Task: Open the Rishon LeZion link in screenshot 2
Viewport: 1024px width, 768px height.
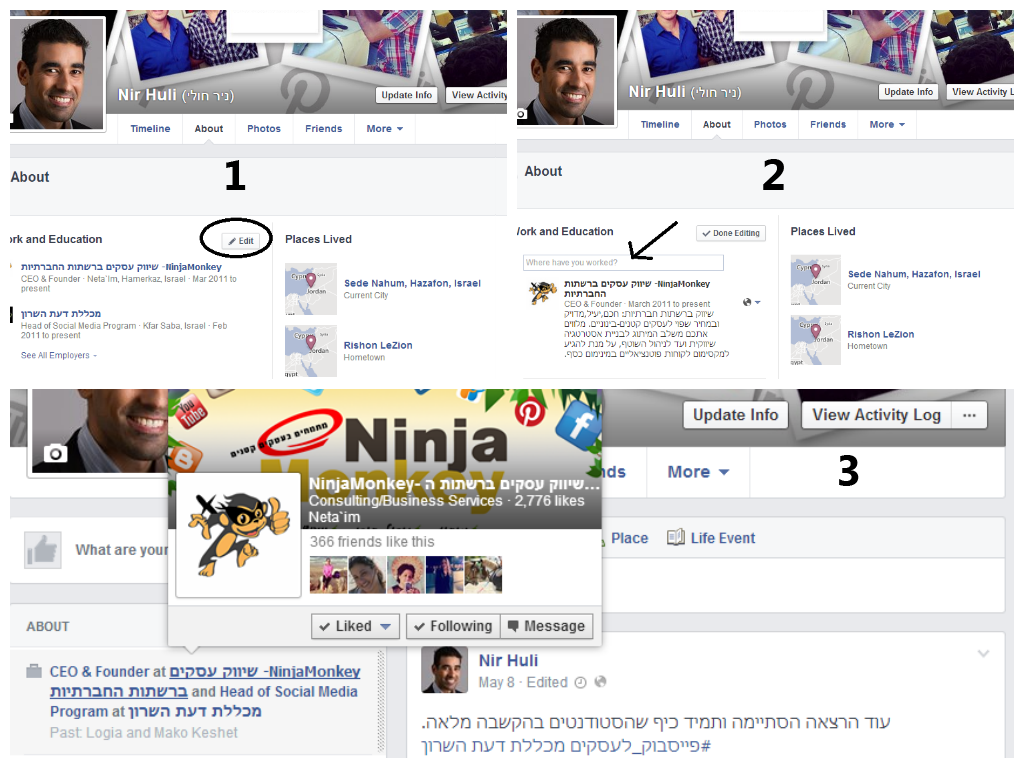Action: pos(880,334)
